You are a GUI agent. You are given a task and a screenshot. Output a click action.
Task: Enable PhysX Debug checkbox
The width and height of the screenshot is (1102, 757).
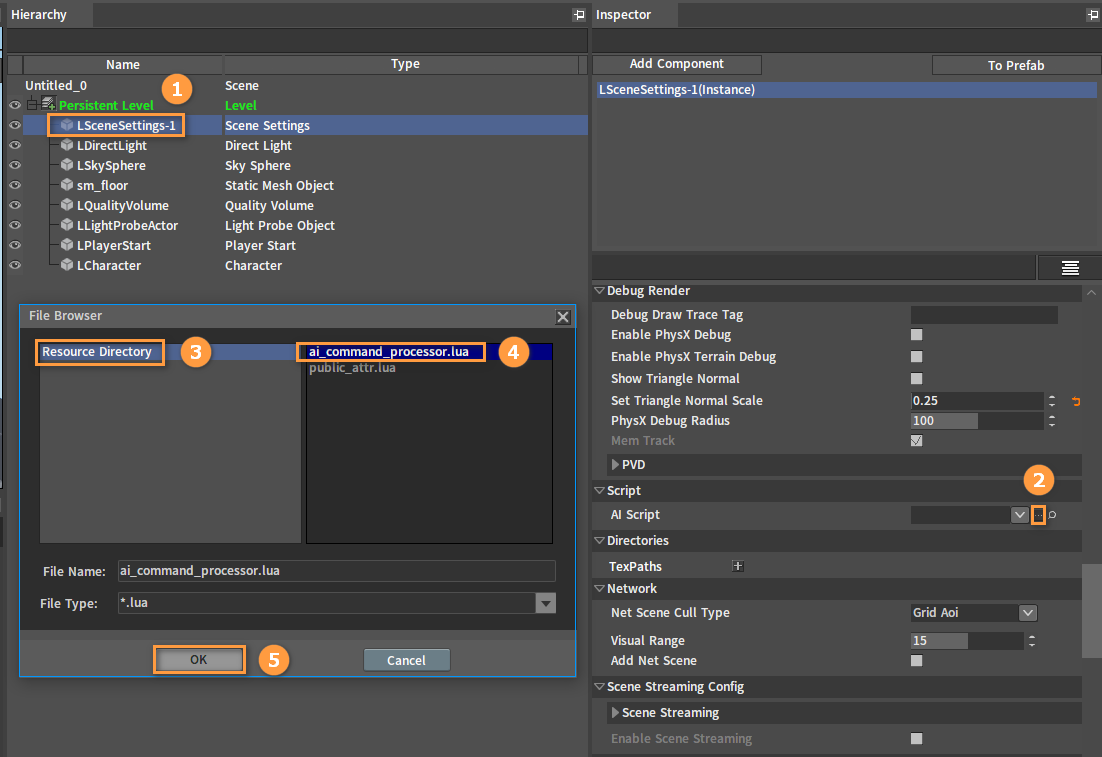coord(916,335)
